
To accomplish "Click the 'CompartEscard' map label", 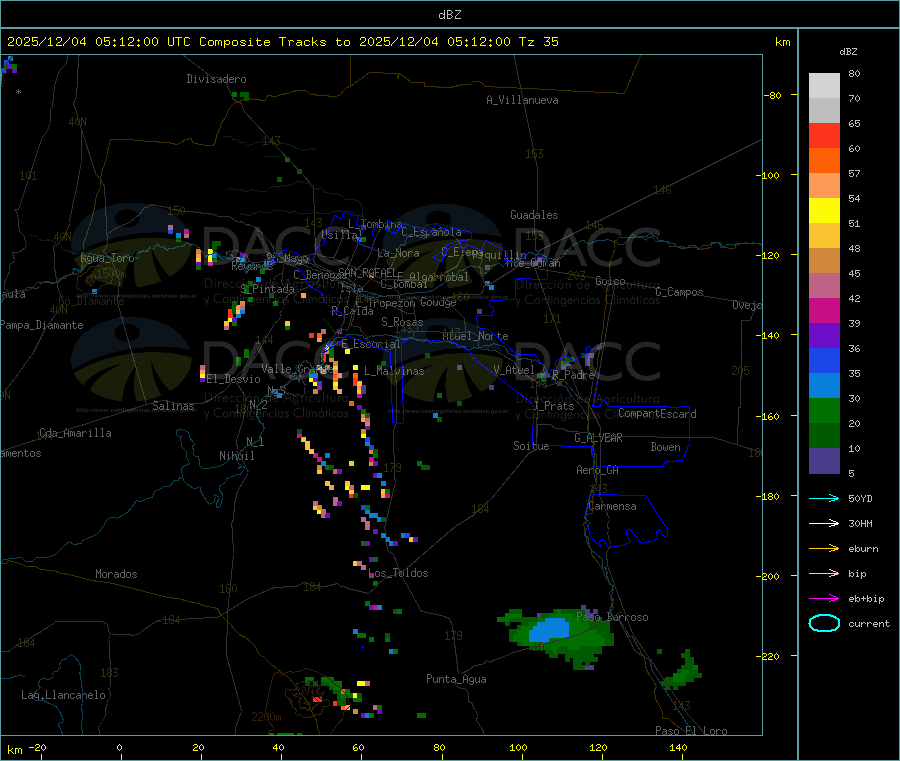I will pyautogui.click(x=657, y=413).
